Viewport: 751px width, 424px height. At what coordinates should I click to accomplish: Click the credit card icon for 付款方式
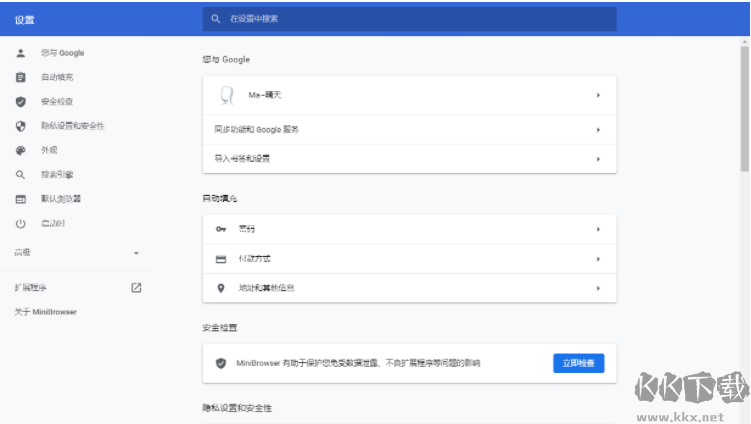(x=221, y=259)
